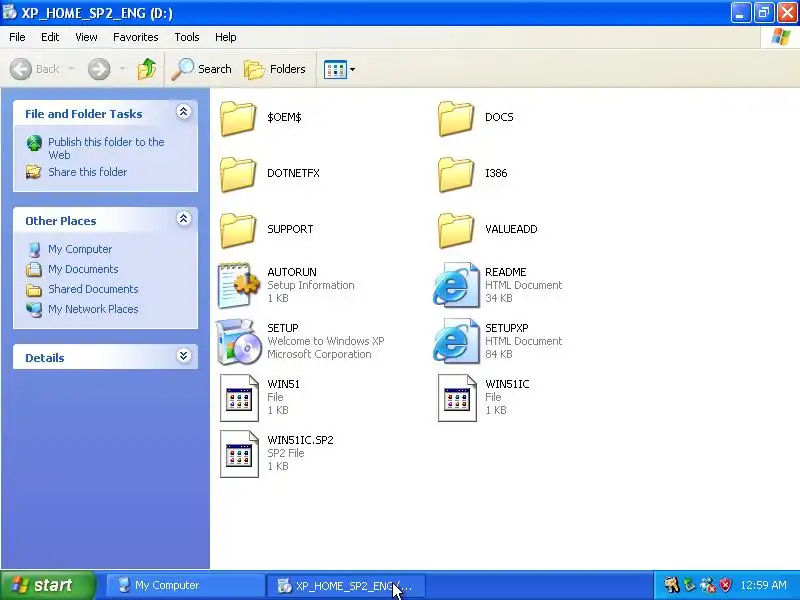Click Publish this folder to the Web
Viewport: 800px width, 600px height.
click(x=106, y=148)
